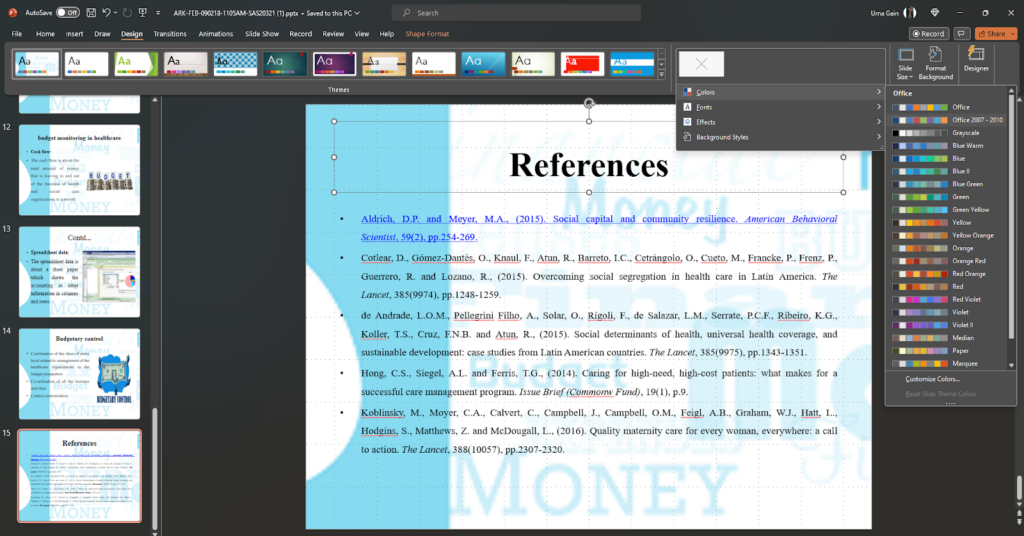Toggle the AutoSave switch
The height and width of the screenshot is (536, 1024).
[x=67, y=13]
